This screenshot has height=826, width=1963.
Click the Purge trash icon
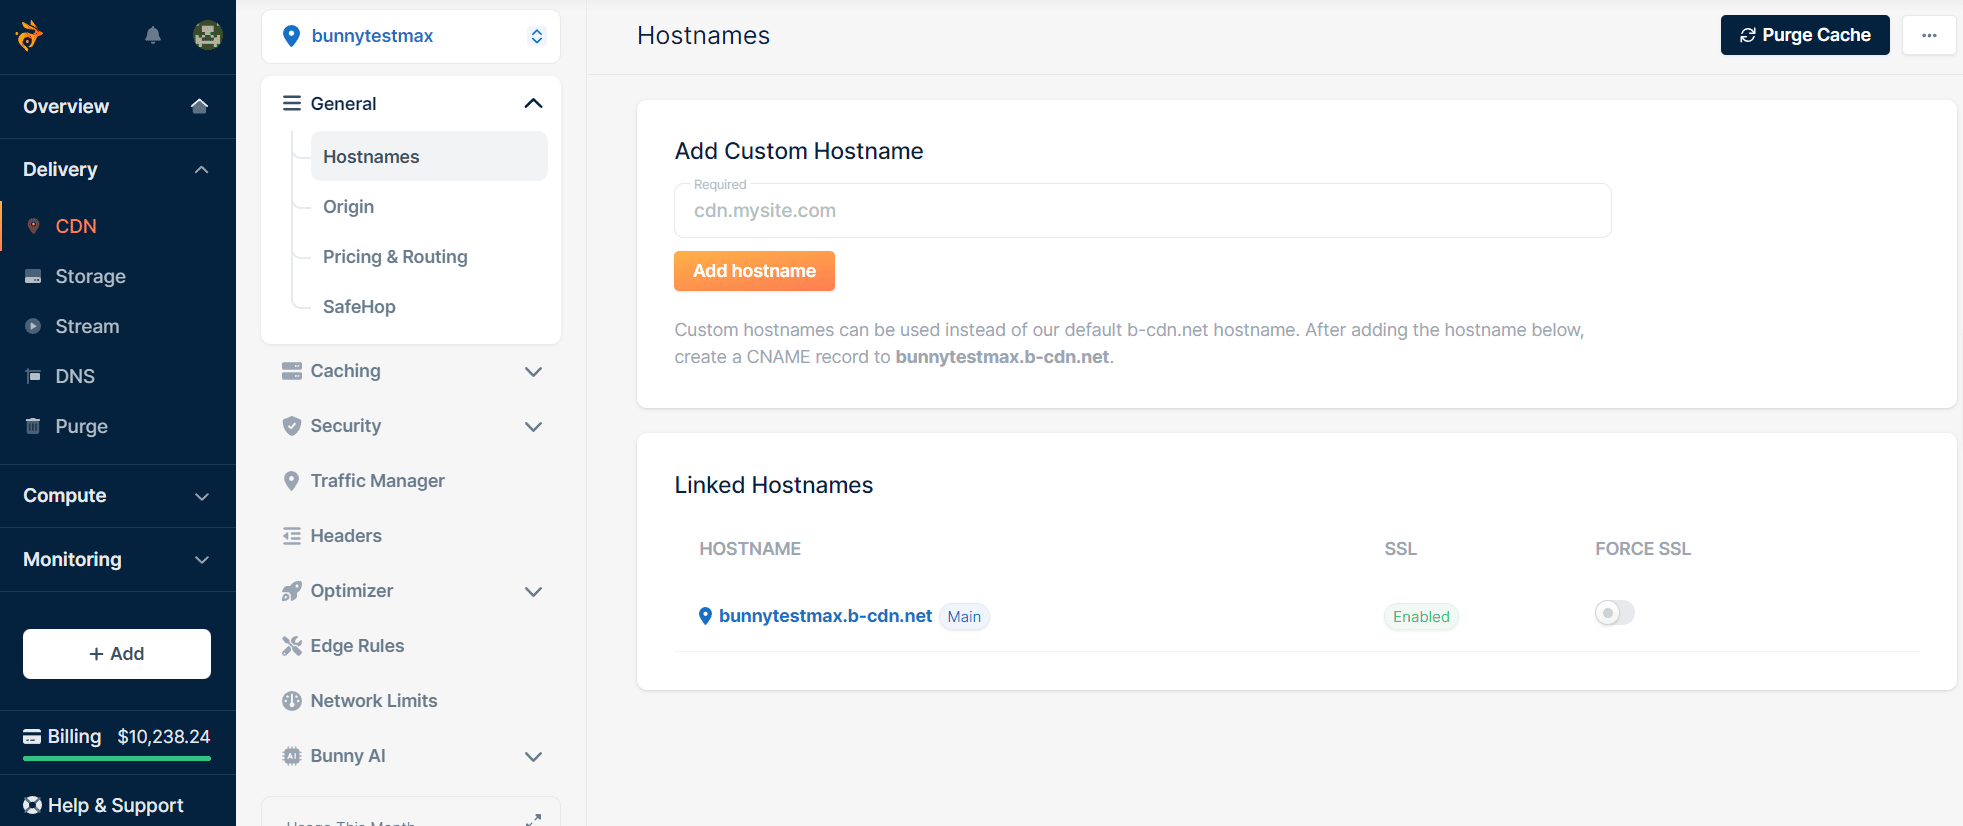pos(33,426)
